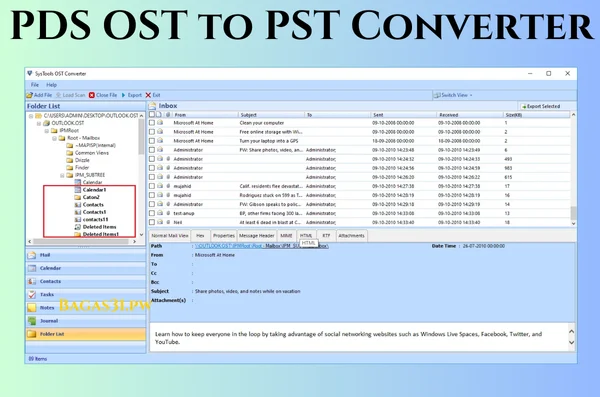Viewport: 600px width, 397px height.
Task: Click the red Close File icon
Action: click(x=91, y=95)
